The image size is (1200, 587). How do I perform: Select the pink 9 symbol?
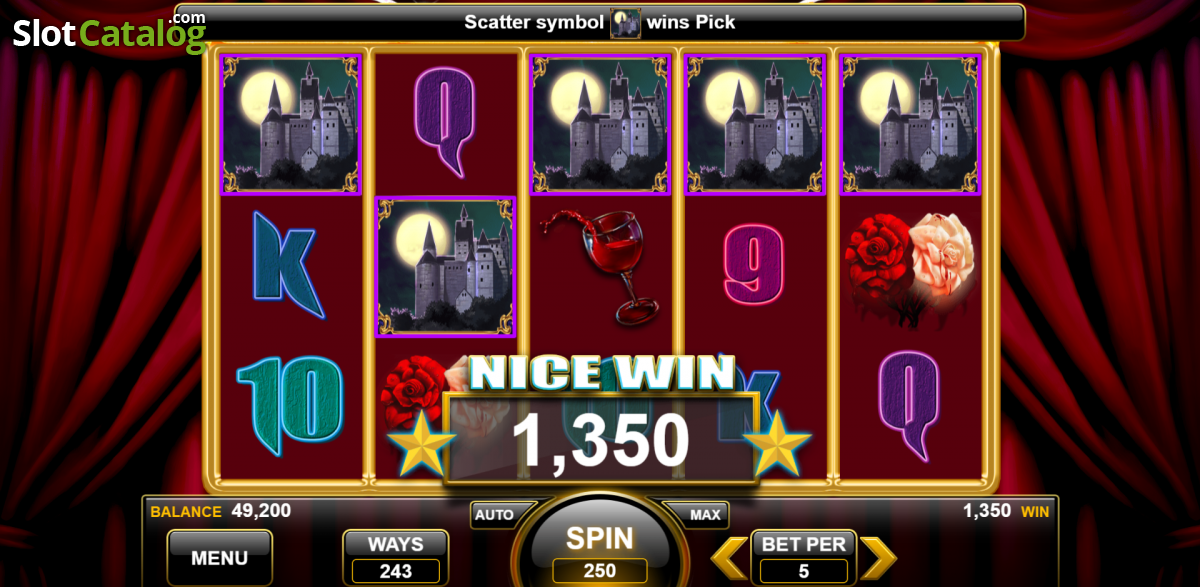click(753, 264)
